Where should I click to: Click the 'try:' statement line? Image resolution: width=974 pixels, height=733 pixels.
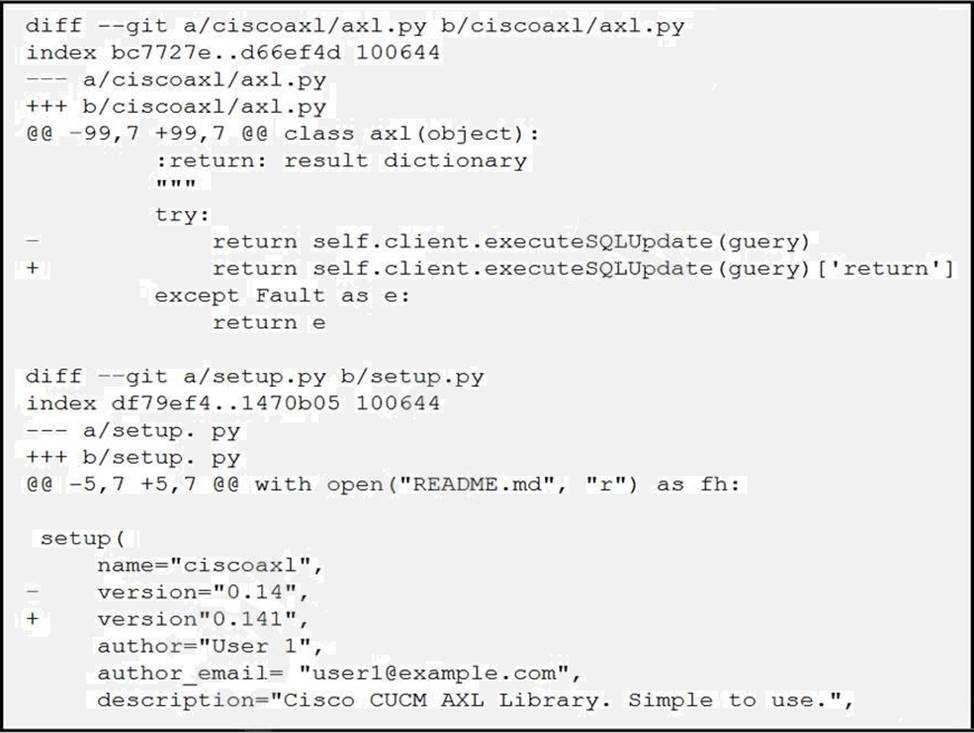(x=183, y=214)
